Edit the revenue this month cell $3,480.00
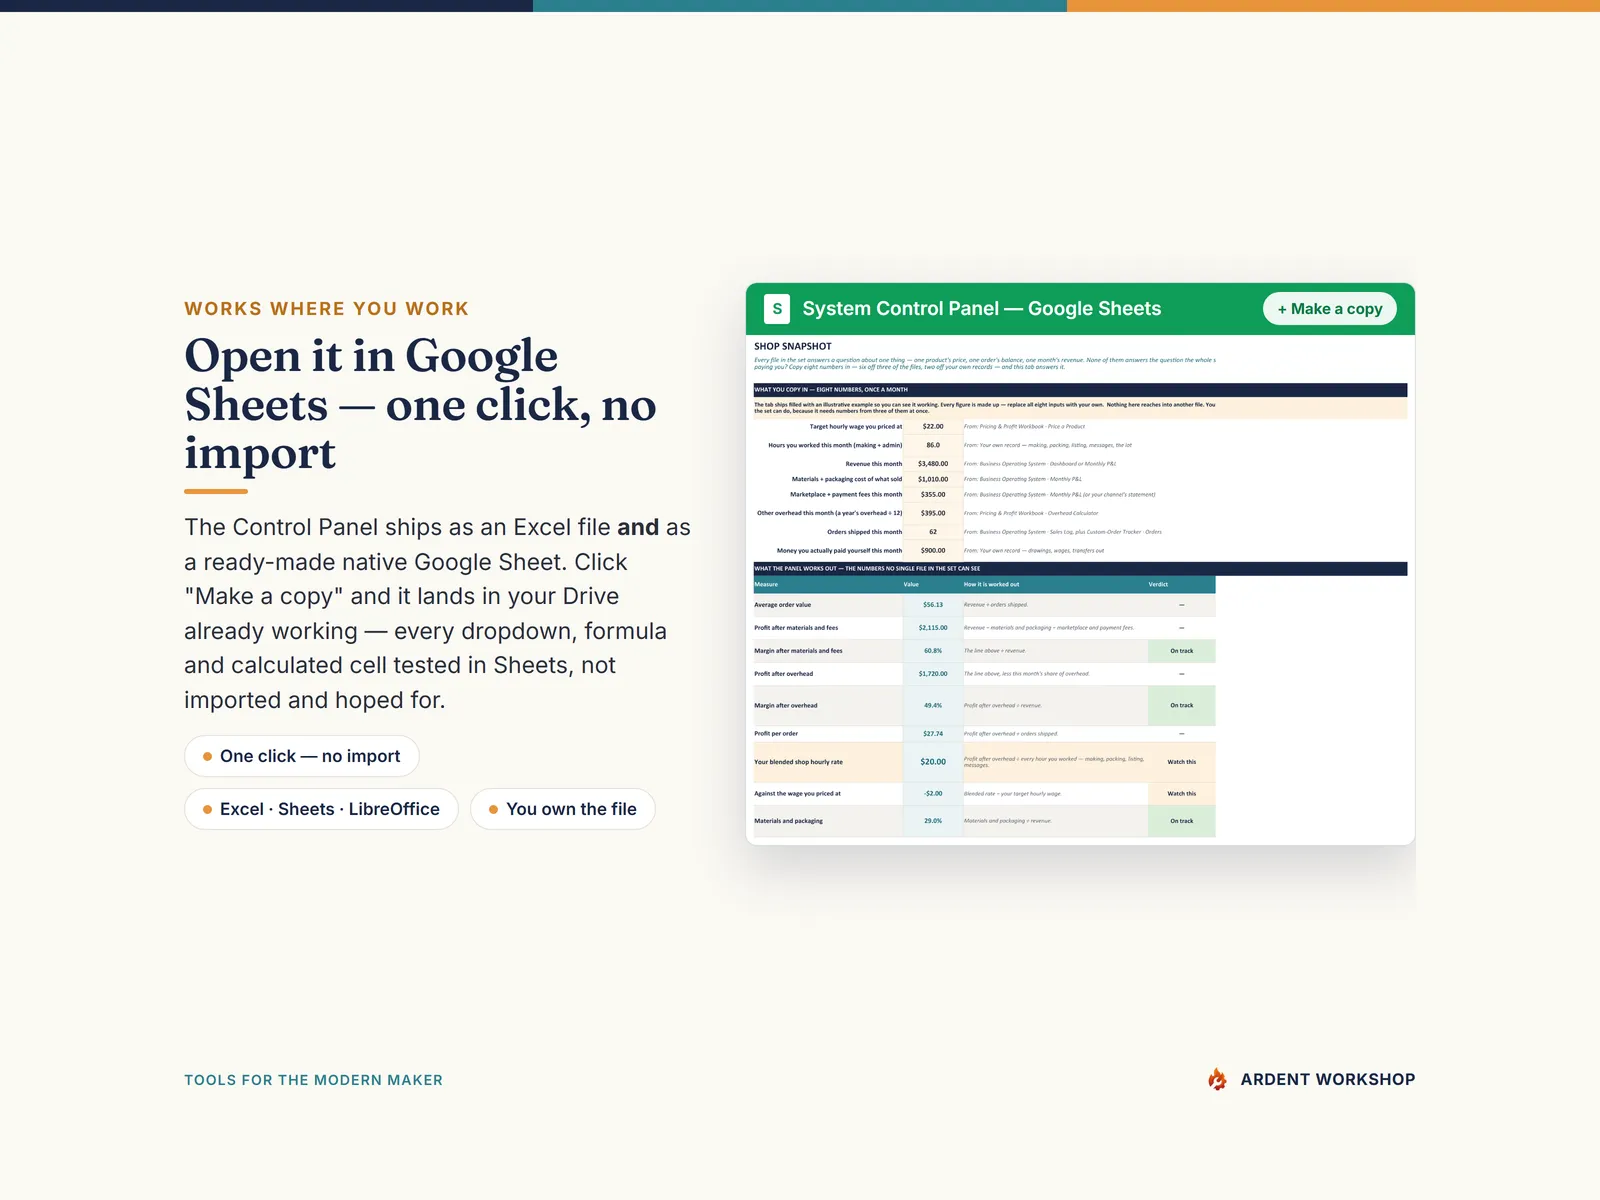The width and height of the screenshot is (1600, 1200). tap(933, 464)
